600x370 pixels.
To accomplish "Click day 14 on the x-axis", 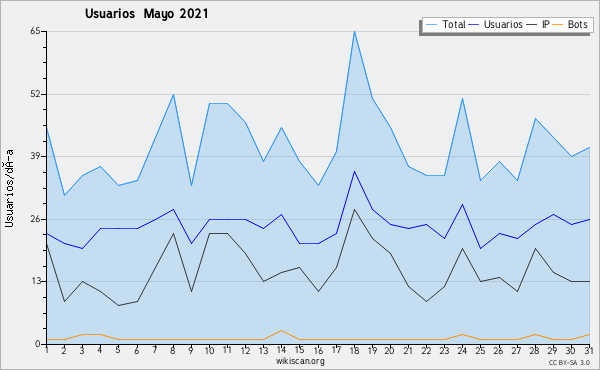I will [282, 350].
